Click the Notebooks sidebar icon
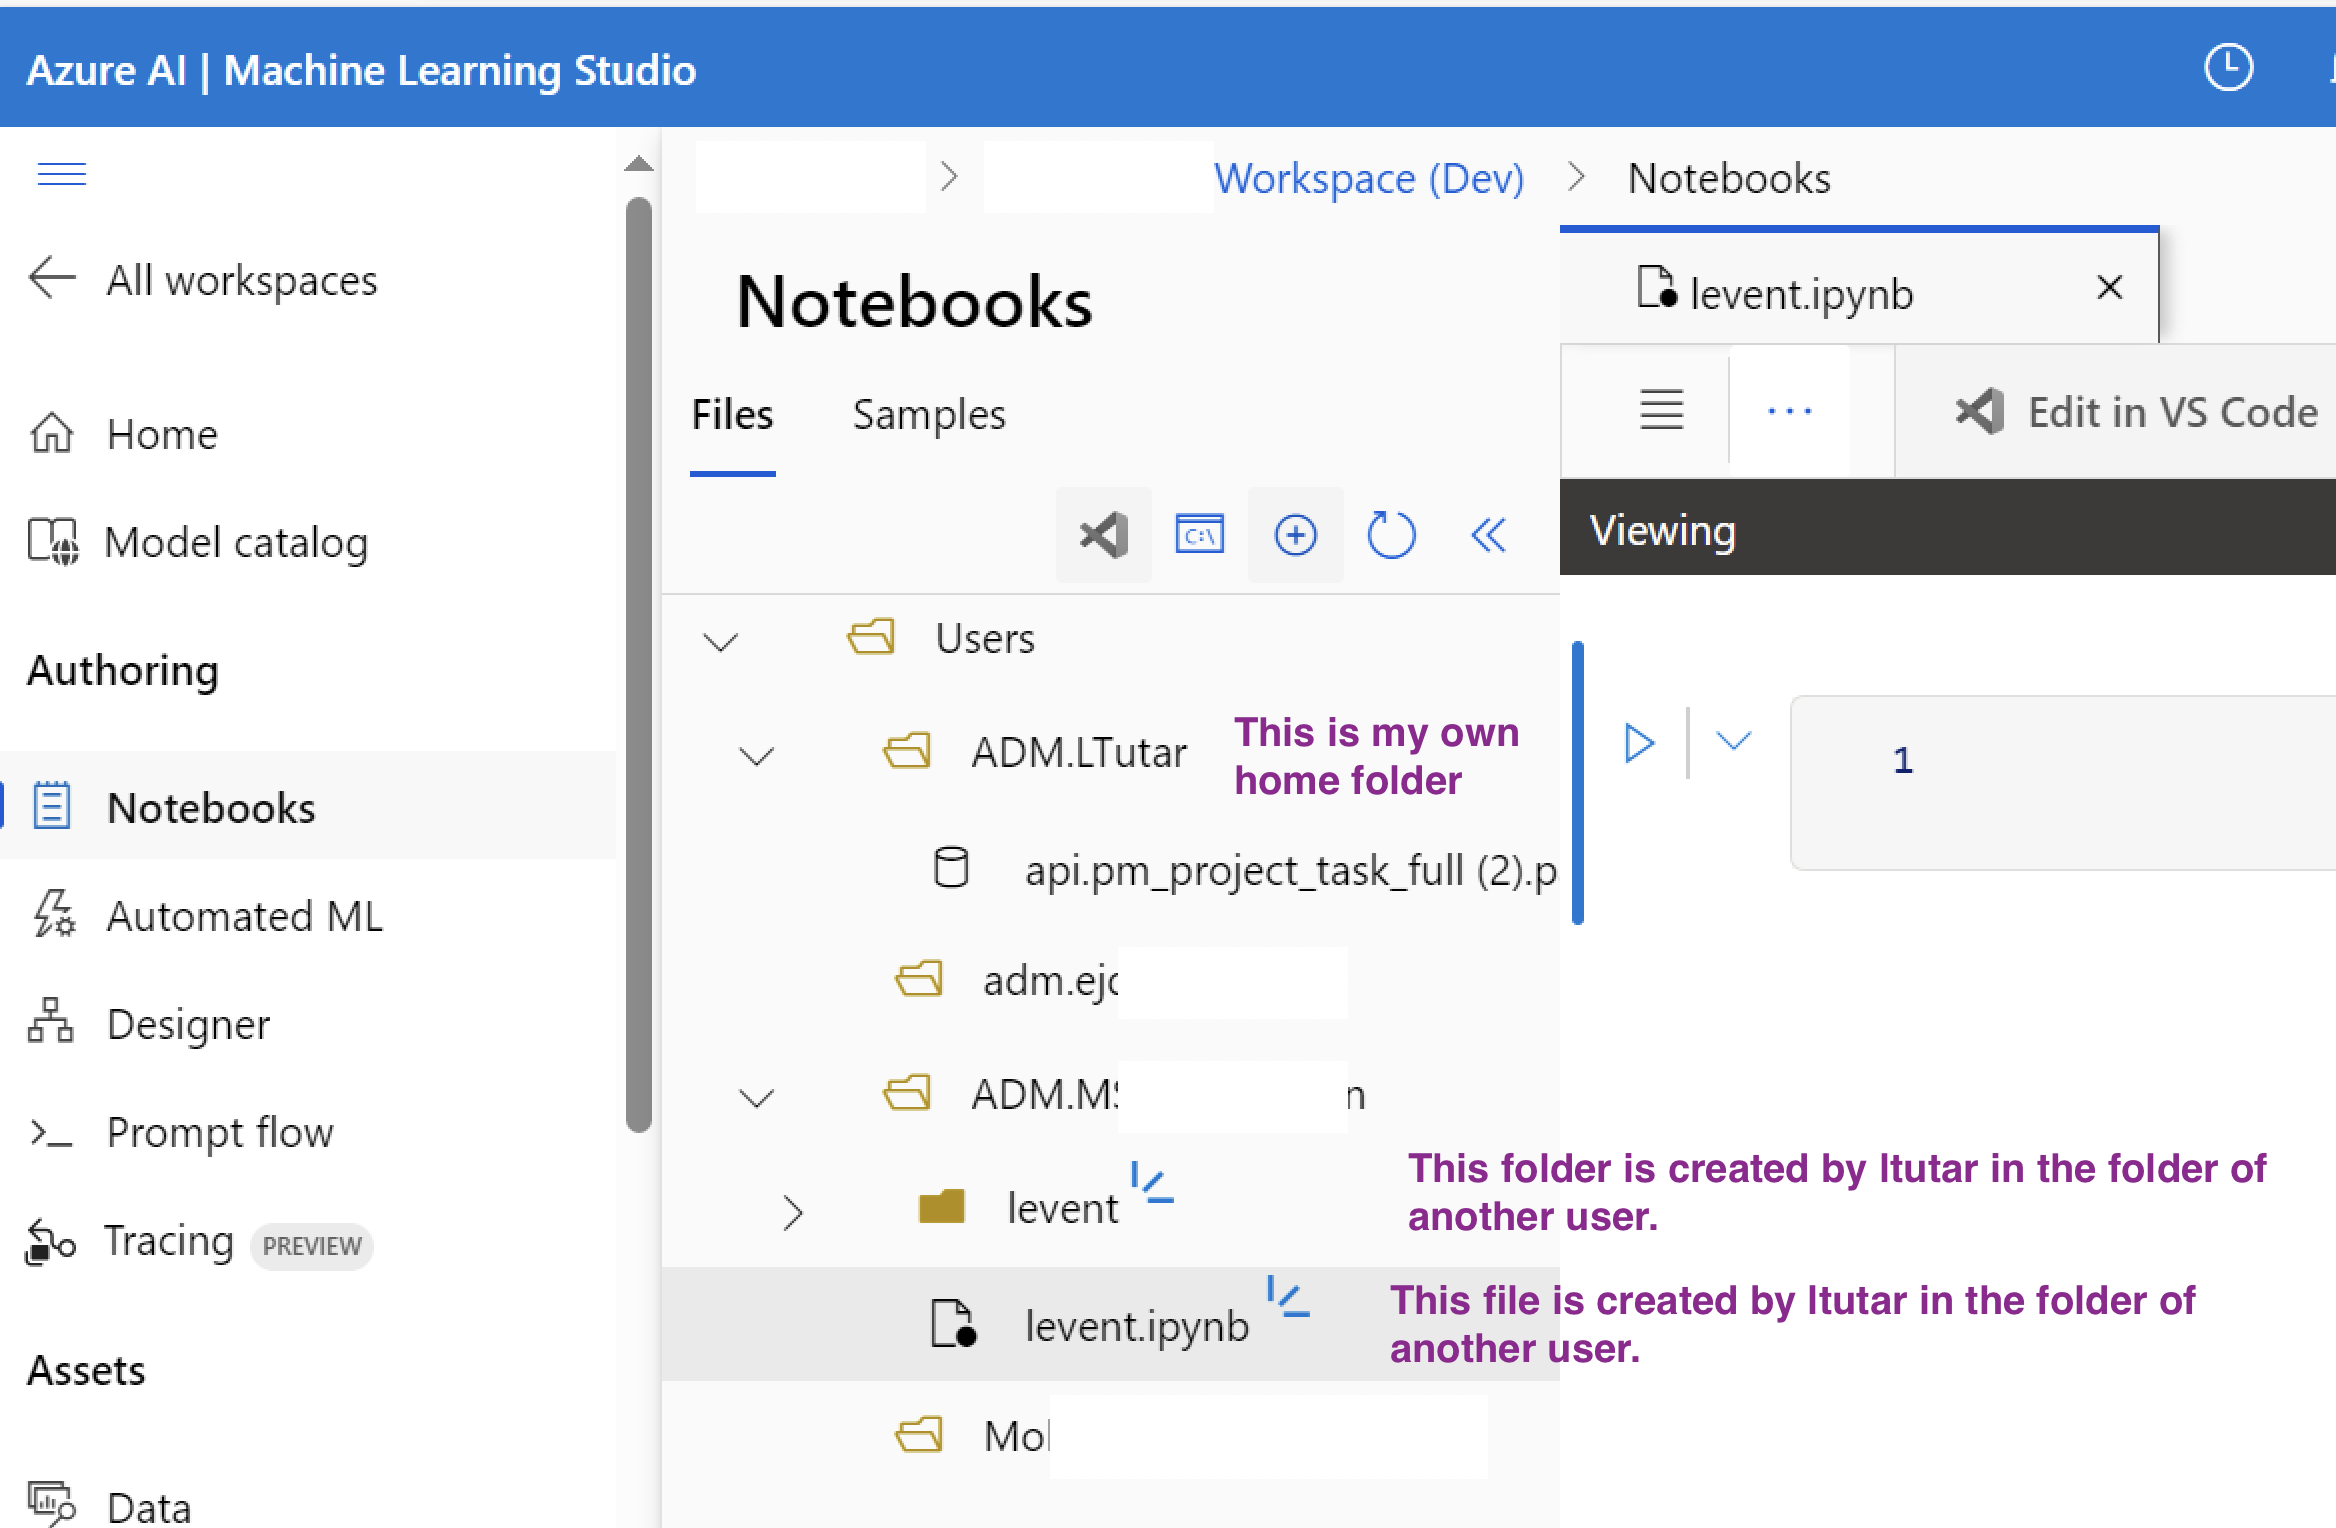This screenshot has height=1528, width=2336. [52, 806]
